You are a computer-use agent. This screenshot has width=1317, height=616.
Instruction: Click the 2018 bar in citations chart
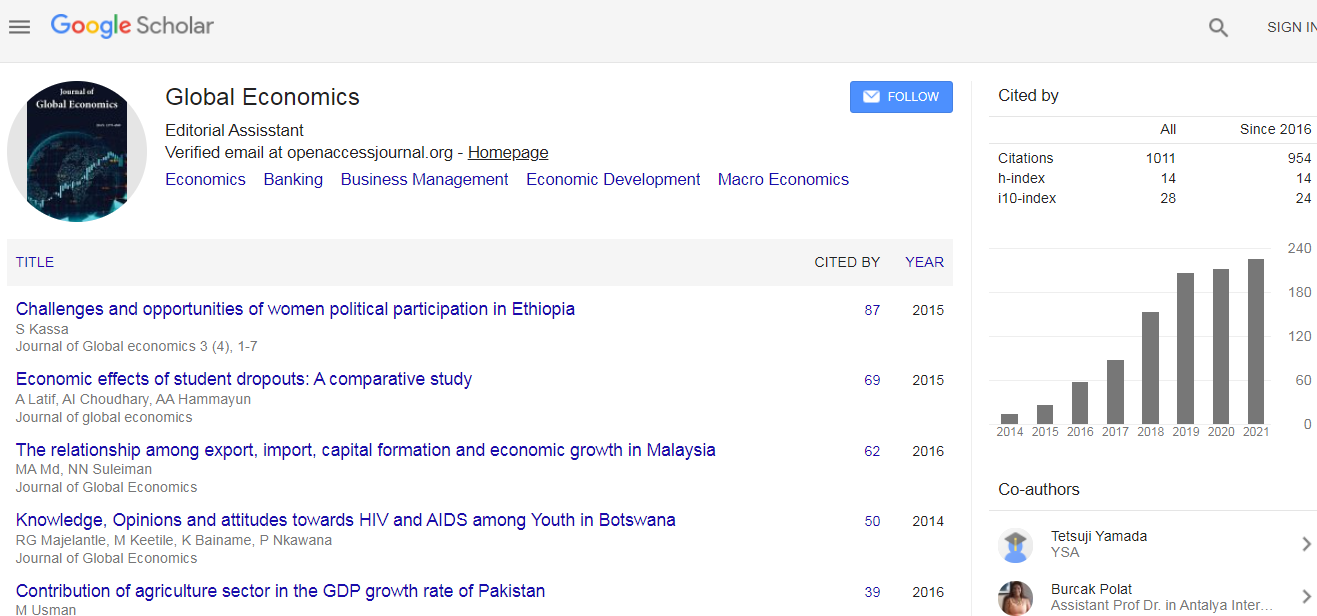tap(1151, 368)
